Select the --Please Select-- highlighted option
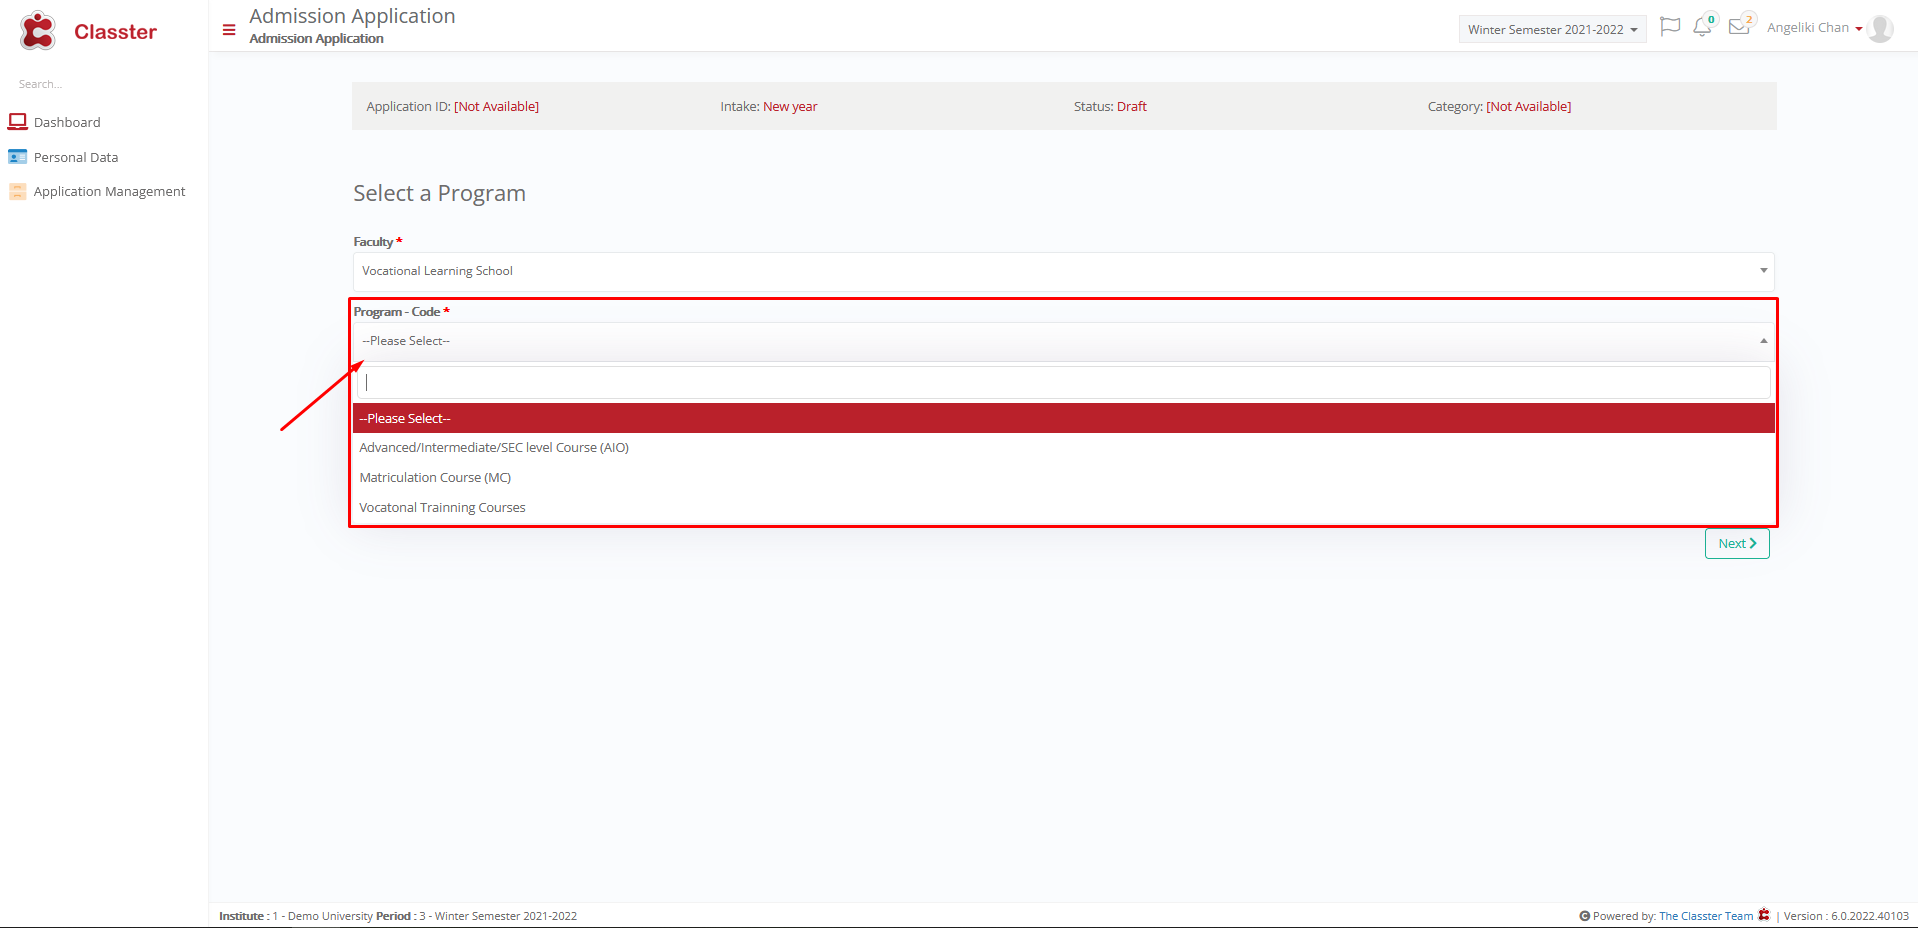This screenshot has width=1918, height=928. (1064, 418)
